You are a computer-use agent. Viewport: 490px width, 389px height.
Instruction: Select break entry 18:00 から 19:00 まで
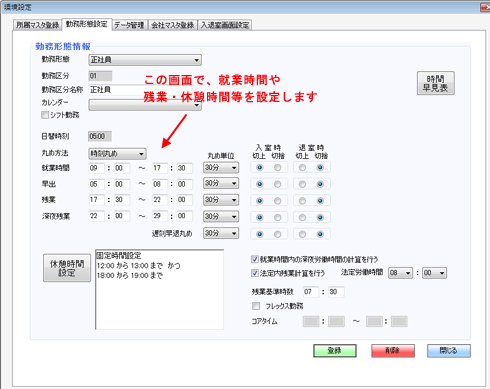click(x=130, y=275)
